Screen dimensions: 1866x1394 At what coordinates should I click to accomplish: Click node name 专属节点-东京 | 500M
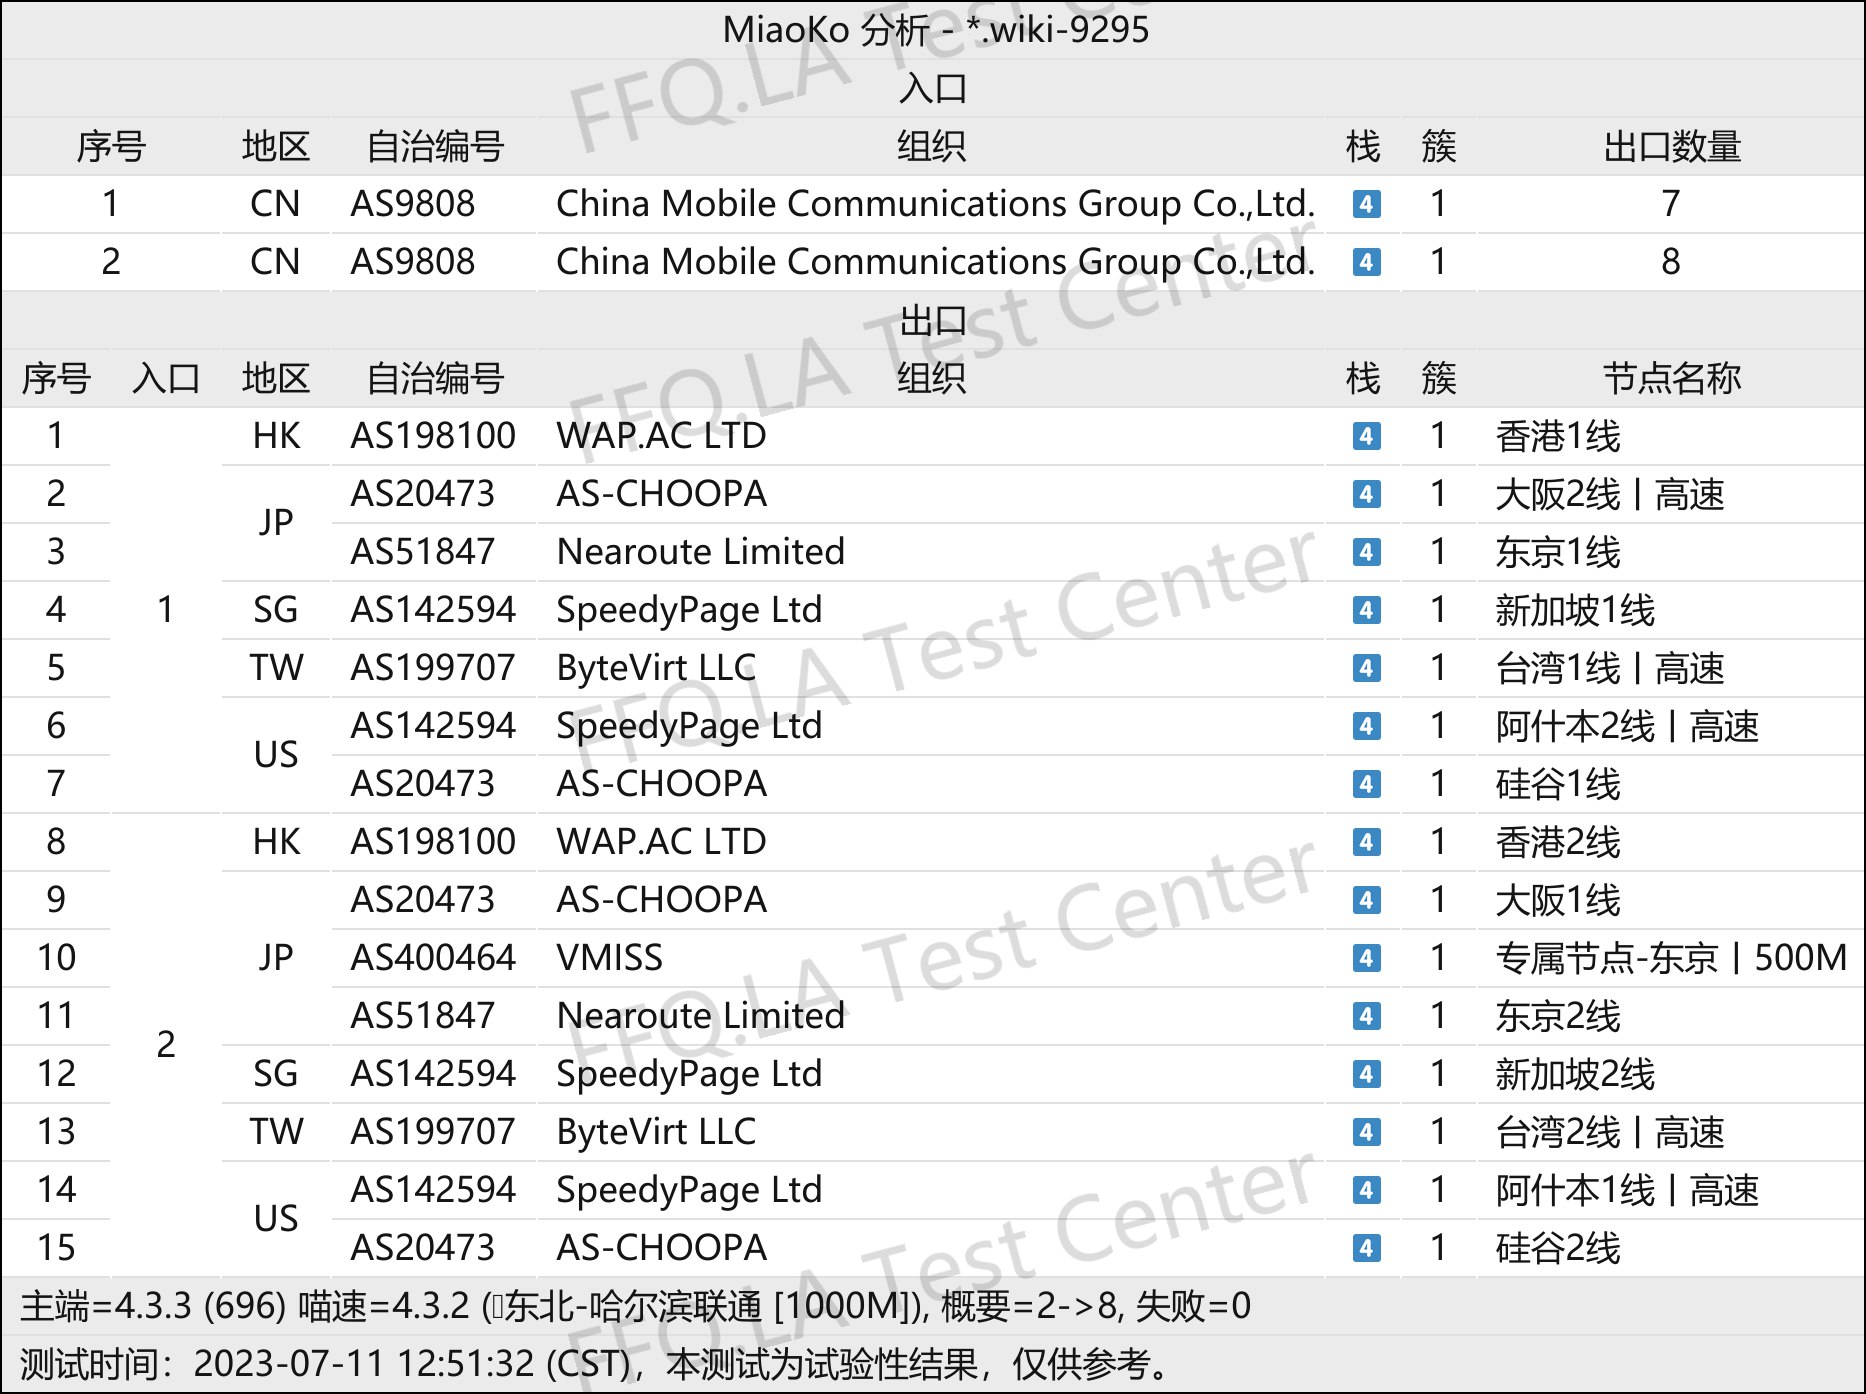(x=1671, y=958)
